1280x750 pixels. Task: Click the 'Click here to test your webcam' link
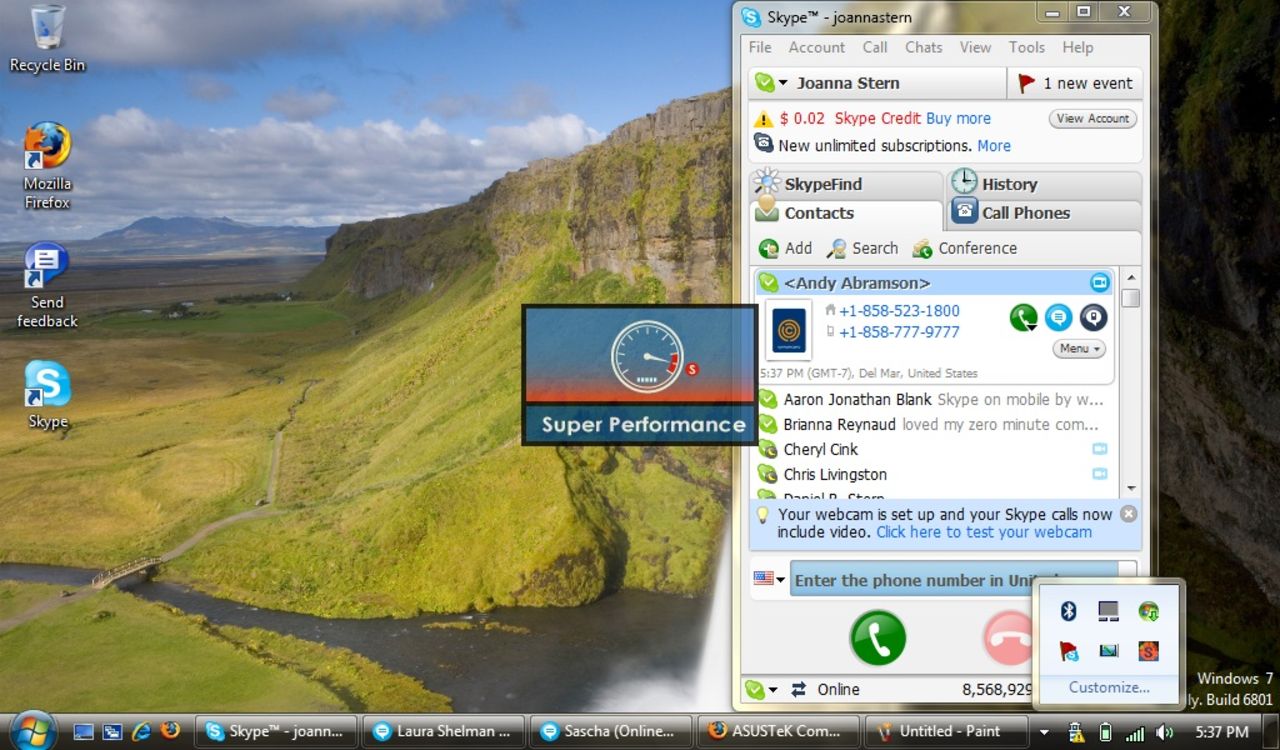pos(984,532)
